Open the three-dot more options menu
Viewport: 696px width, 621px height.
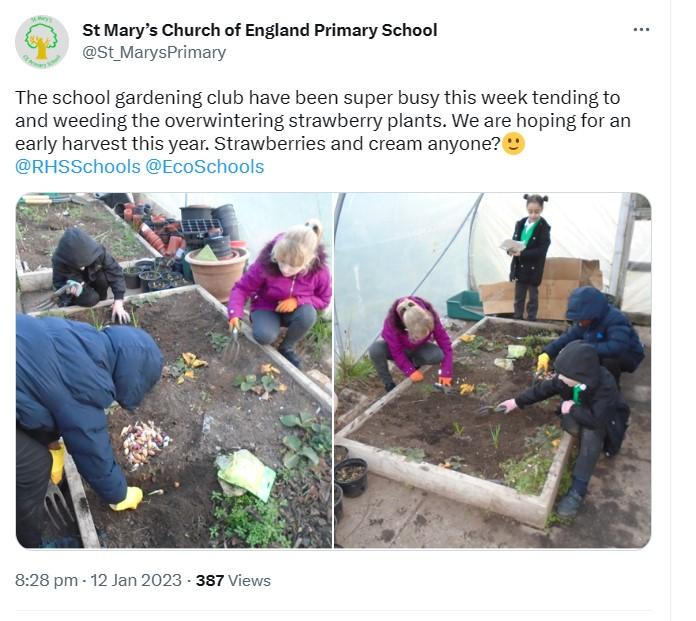point(641,30)
